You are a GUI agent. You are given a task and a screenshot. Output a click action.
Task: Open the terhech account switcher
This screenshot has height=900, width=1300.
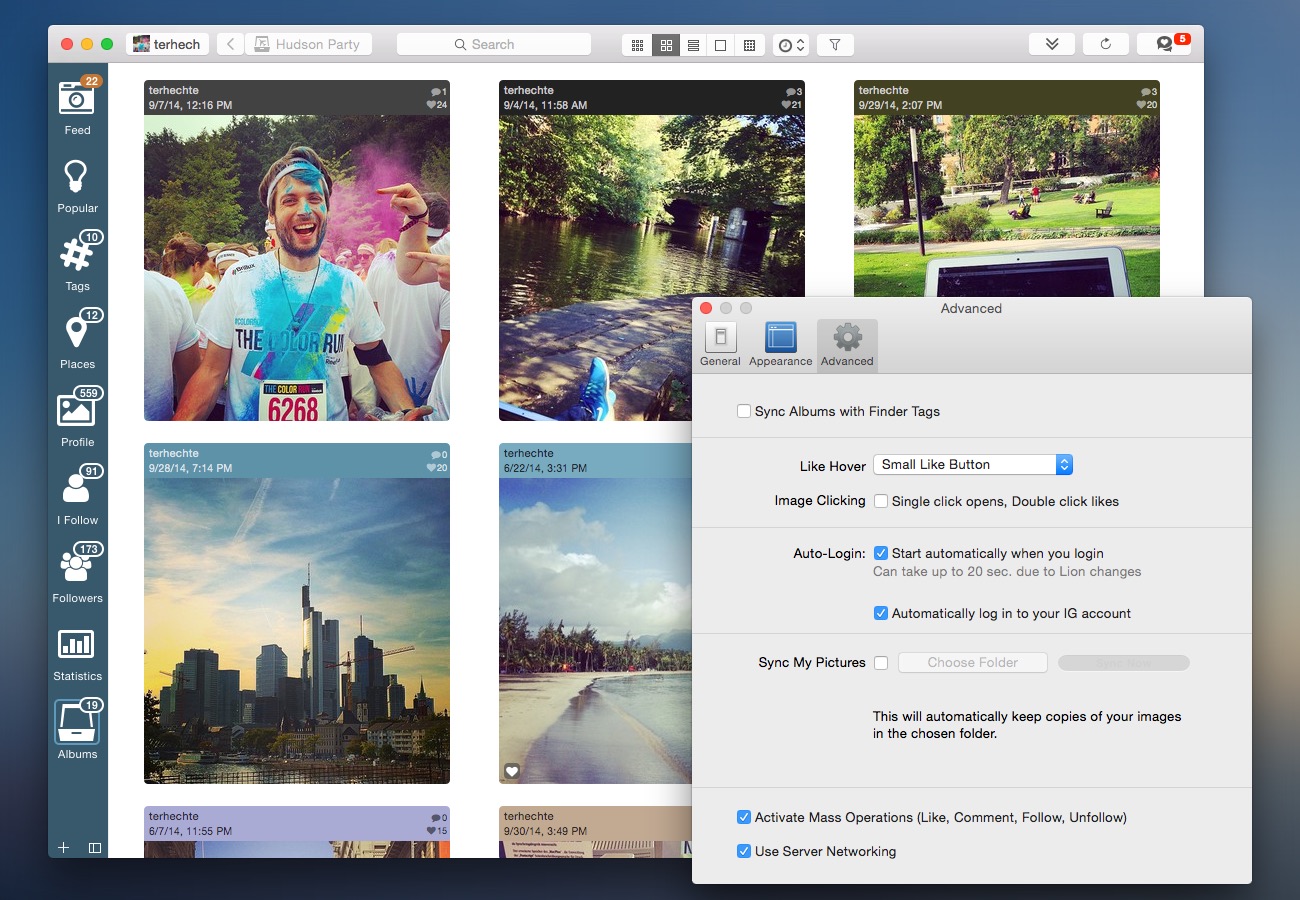[x=168, y=44]
